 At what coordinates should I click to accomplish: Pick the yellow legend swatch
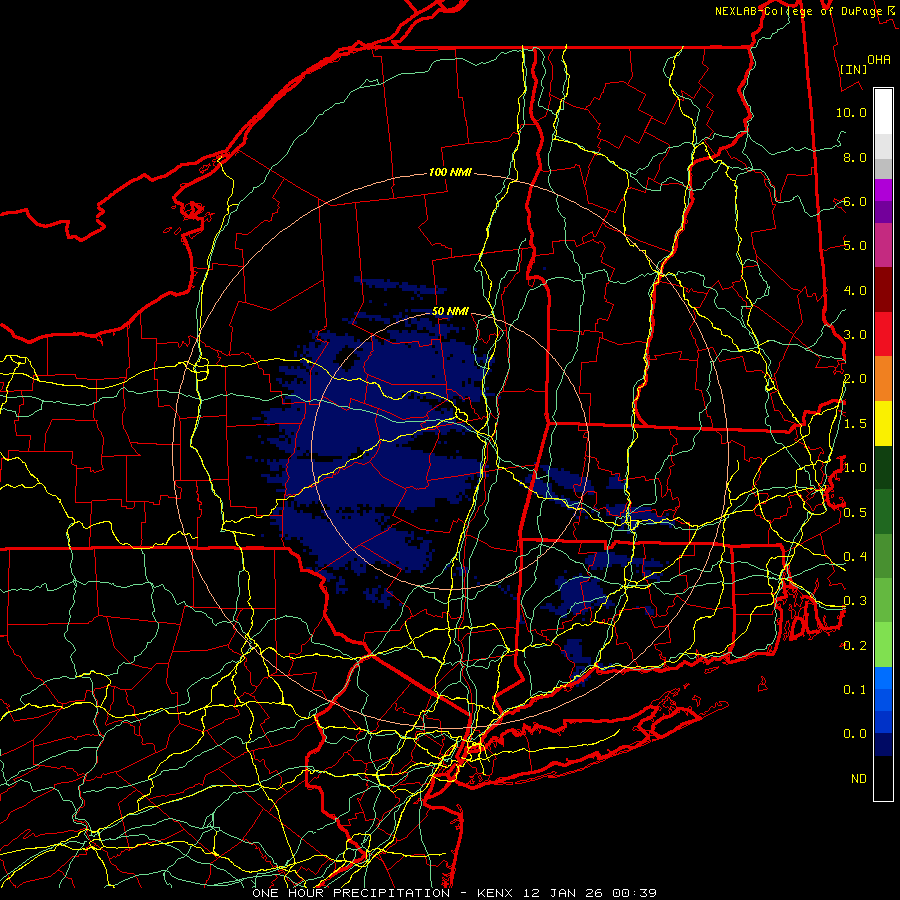click(x=883, y=424)
